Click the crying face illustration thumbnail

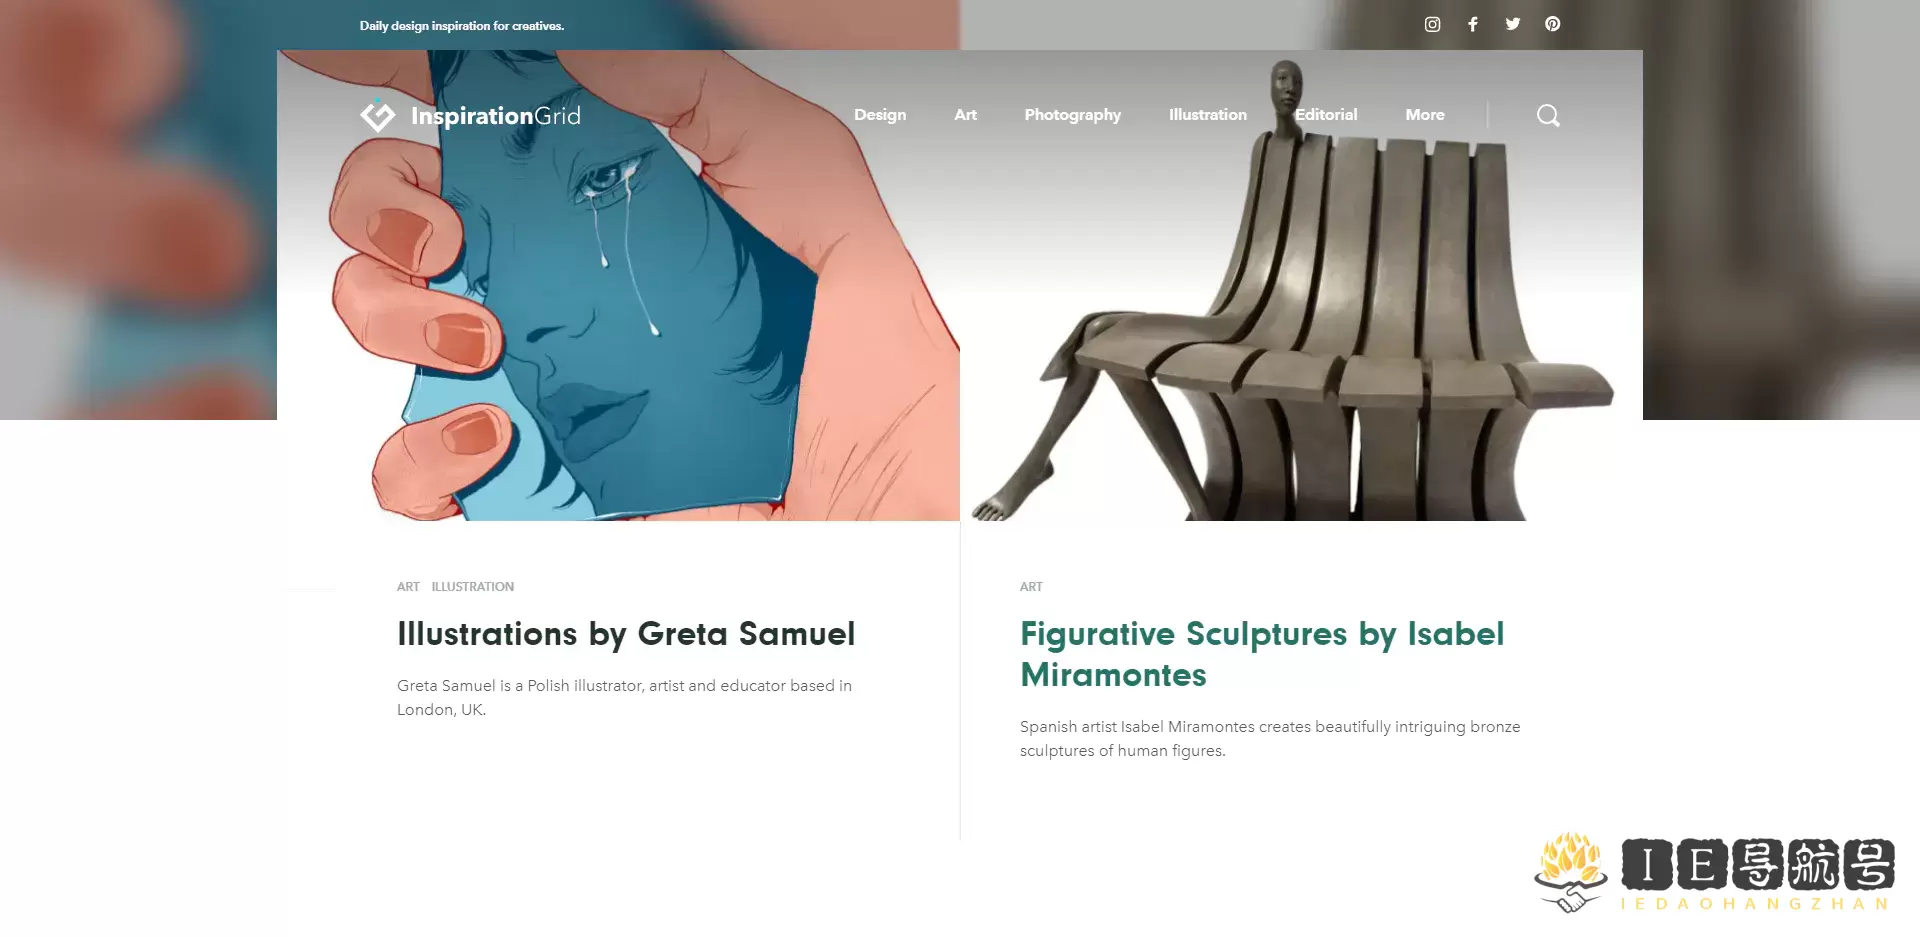pos(618,285)
